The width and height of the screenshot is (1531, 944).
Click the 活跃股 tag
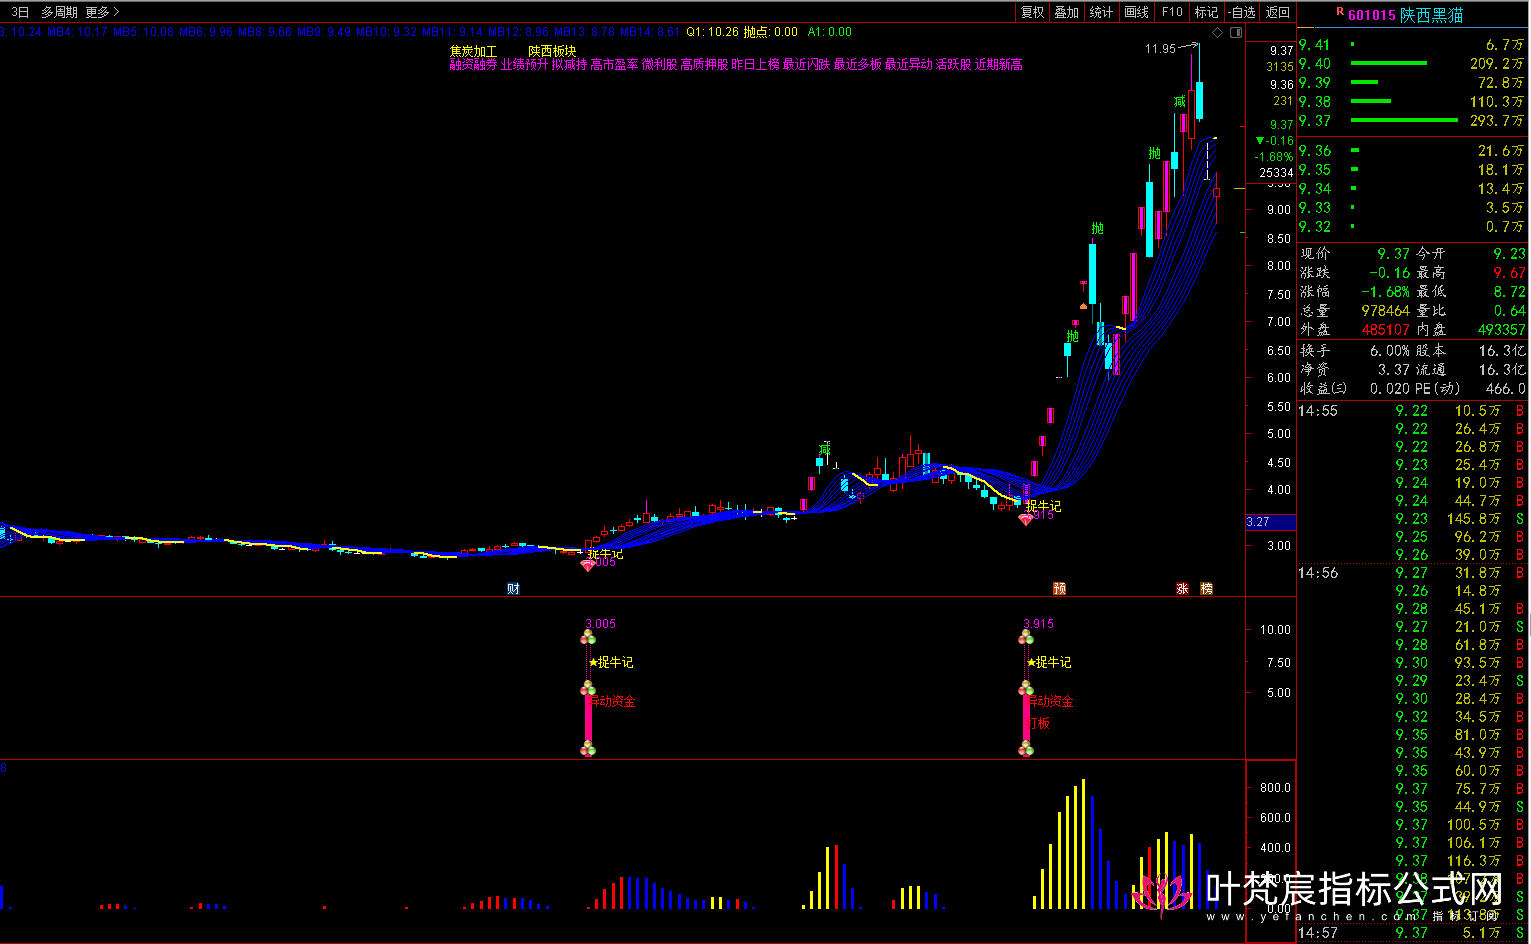(953, 65)
